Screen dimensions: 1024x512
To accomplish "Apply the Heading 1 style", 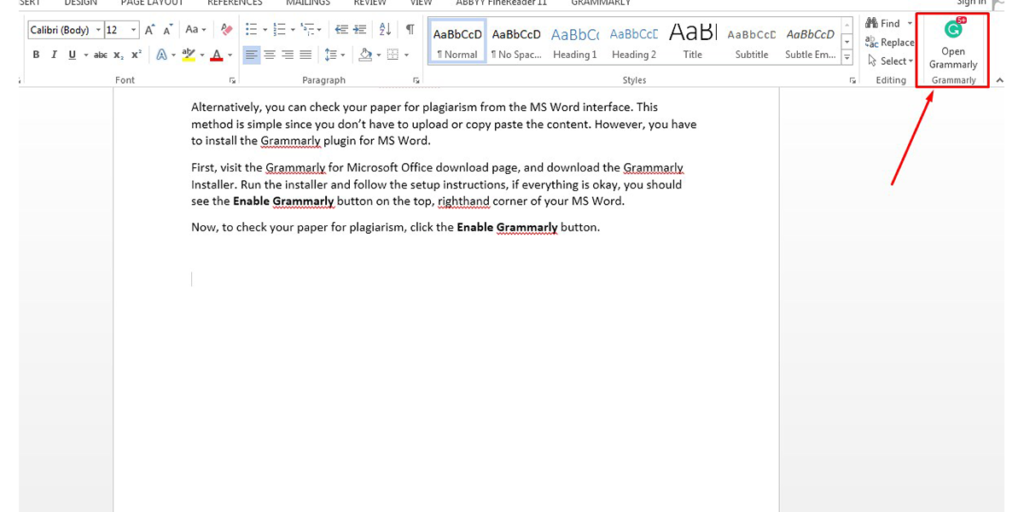I will (575, 41).
